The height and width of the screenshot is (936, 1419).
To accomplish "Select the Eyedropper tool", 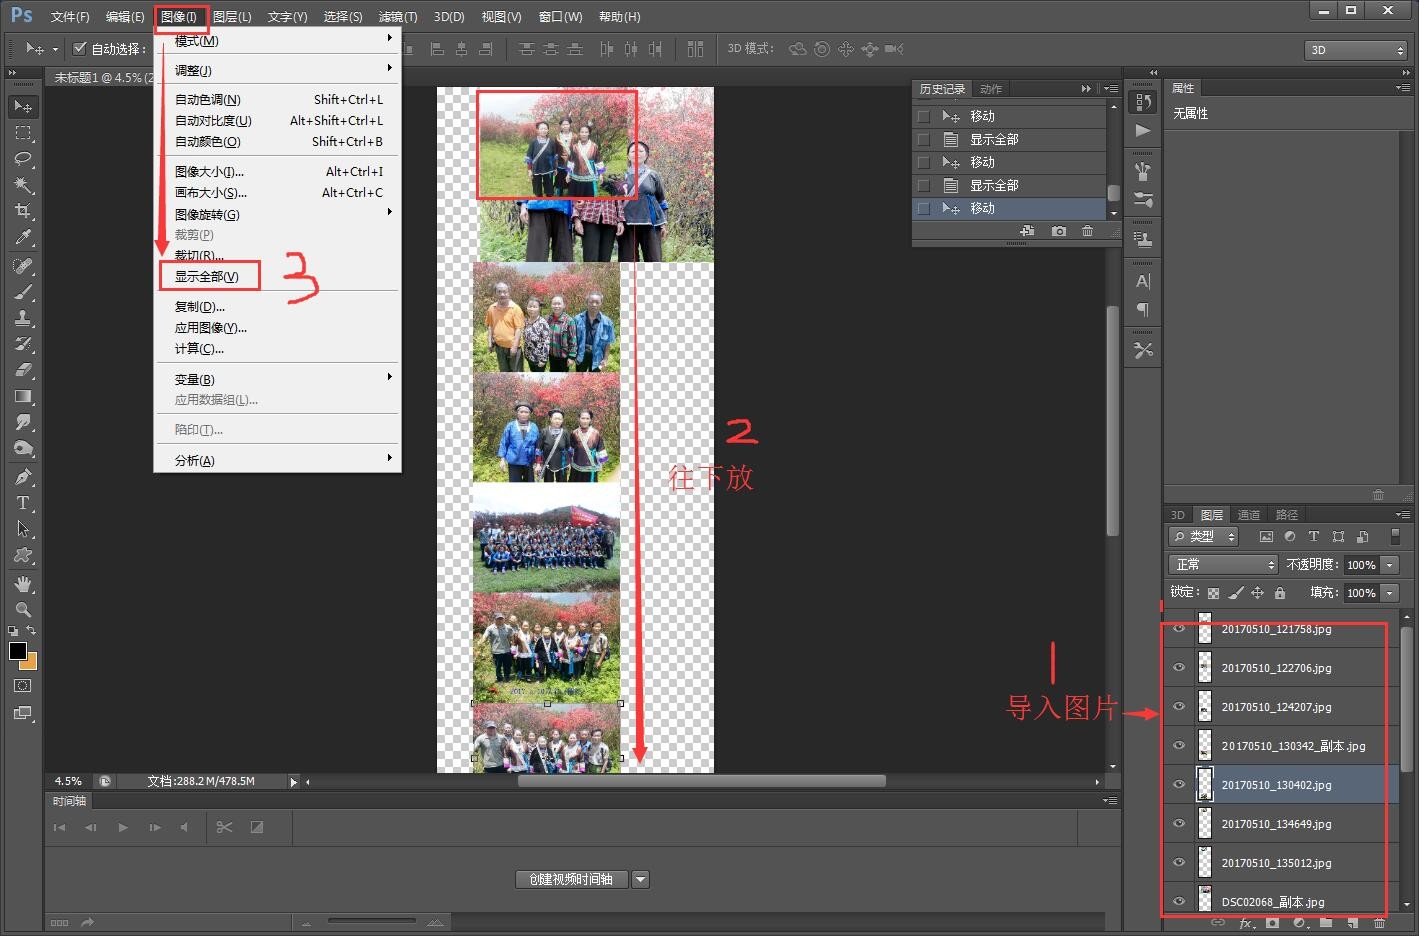I will pyautogui.click(x=22, y=237).
